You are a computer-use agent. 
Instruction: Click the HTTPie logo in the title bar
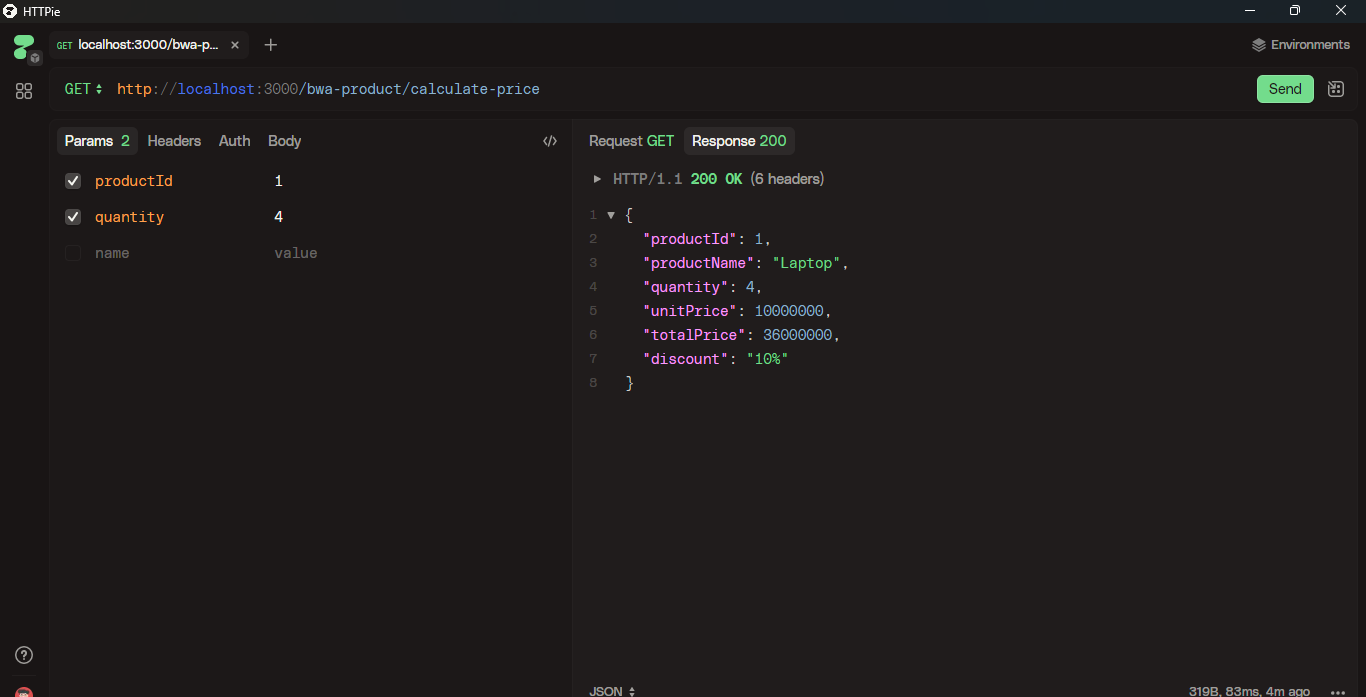(x=10, y=11)
